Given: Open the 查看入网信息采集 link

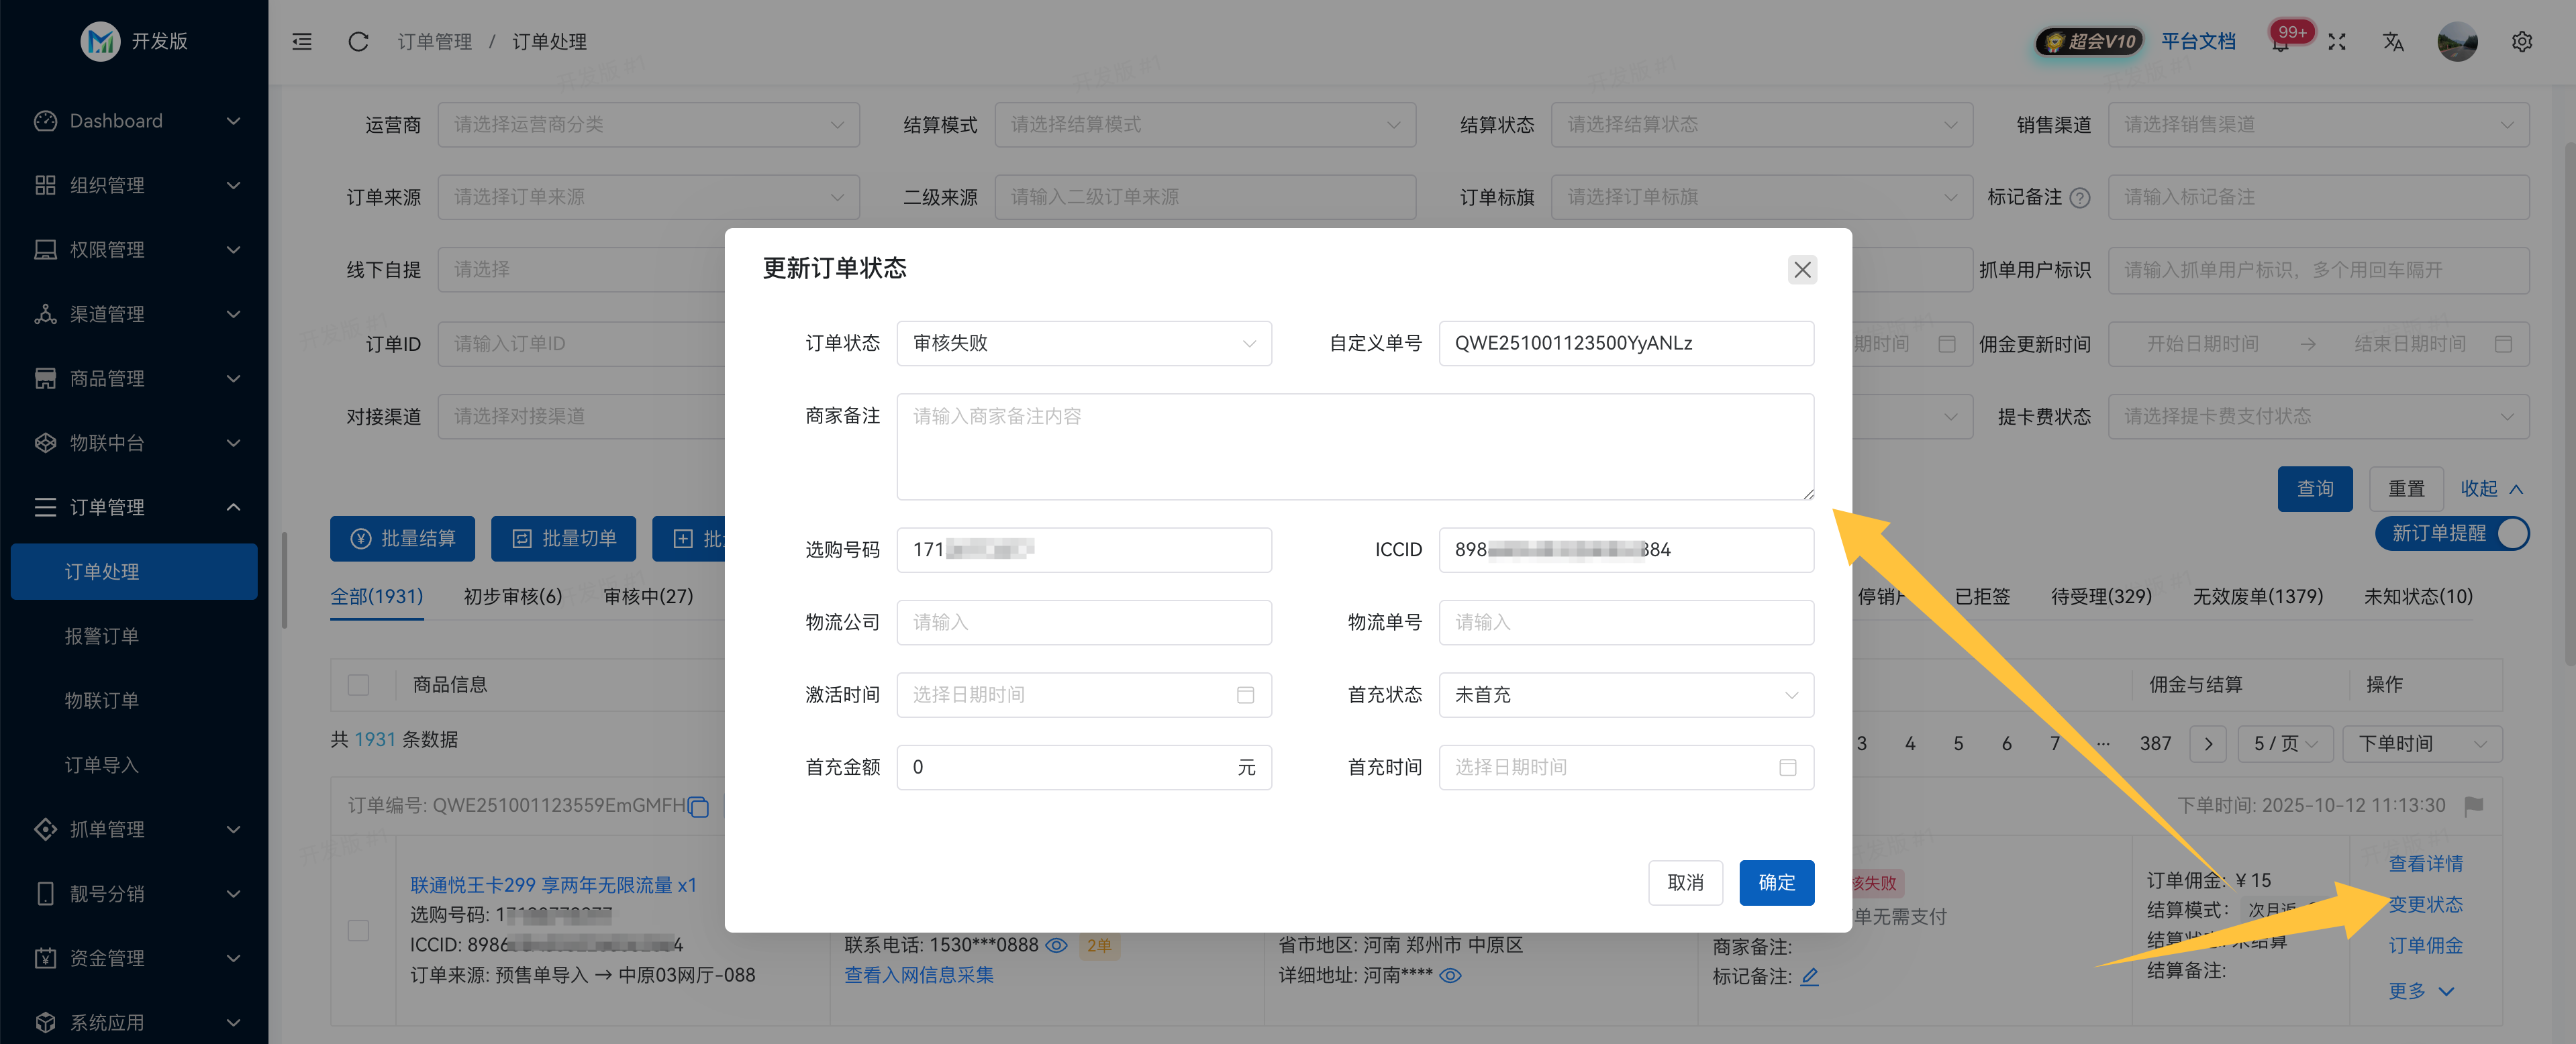Looking at the screenshot, I should pos(918,975).
